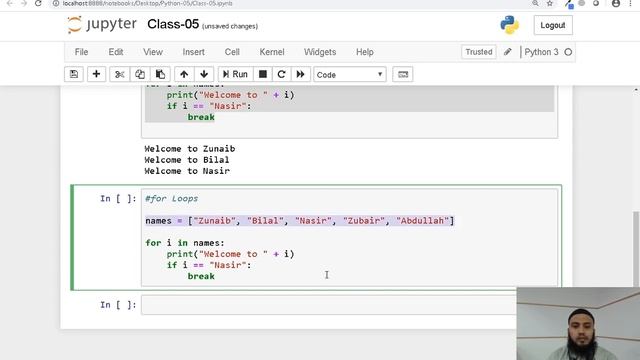Rename notebook via Class-05 title
Image resolution: width=640 pixels, height=360 pixels.
[x=173, y=24]
